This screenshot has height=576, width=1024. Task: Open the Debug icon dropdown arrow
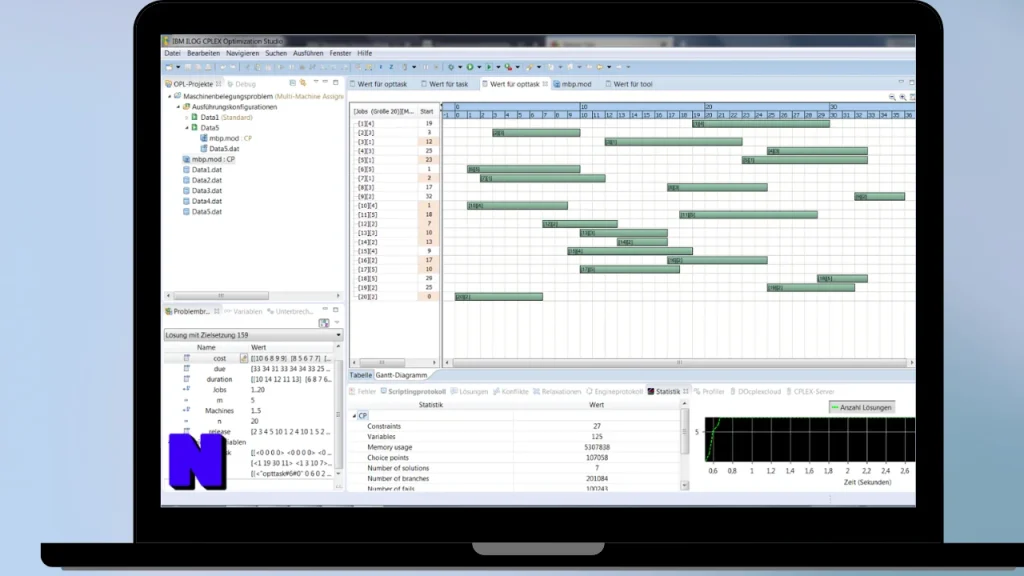tap(460, 67)
